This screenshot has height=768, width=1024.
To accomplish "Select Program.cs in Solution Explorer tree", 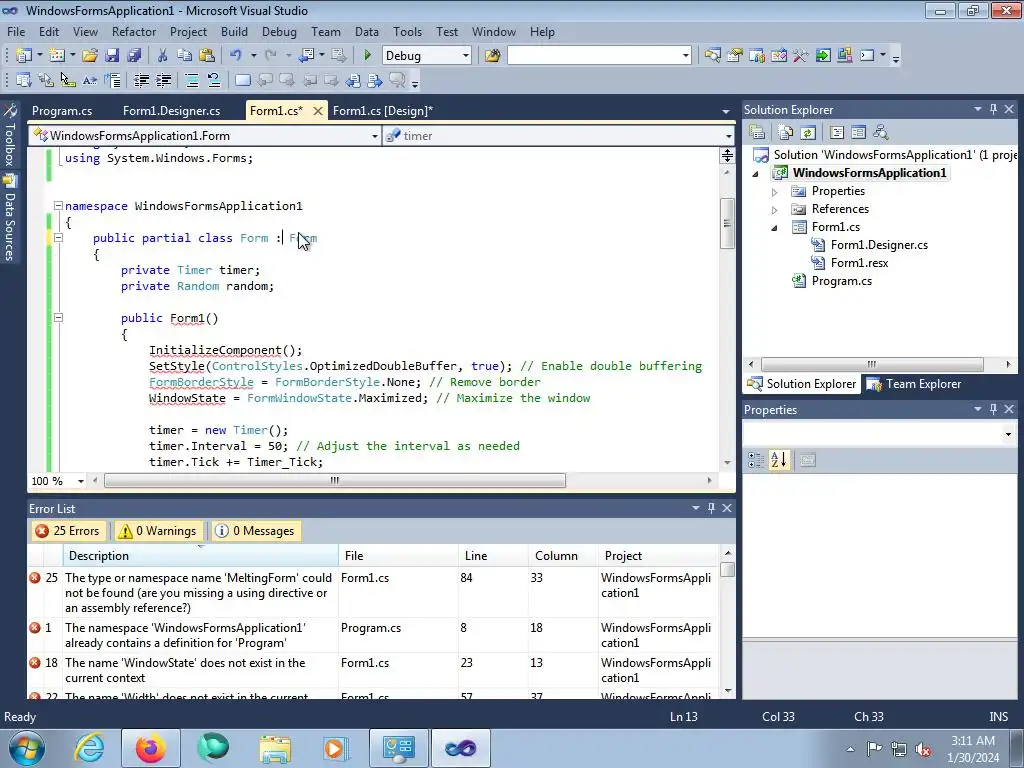I will pos(841,281).
